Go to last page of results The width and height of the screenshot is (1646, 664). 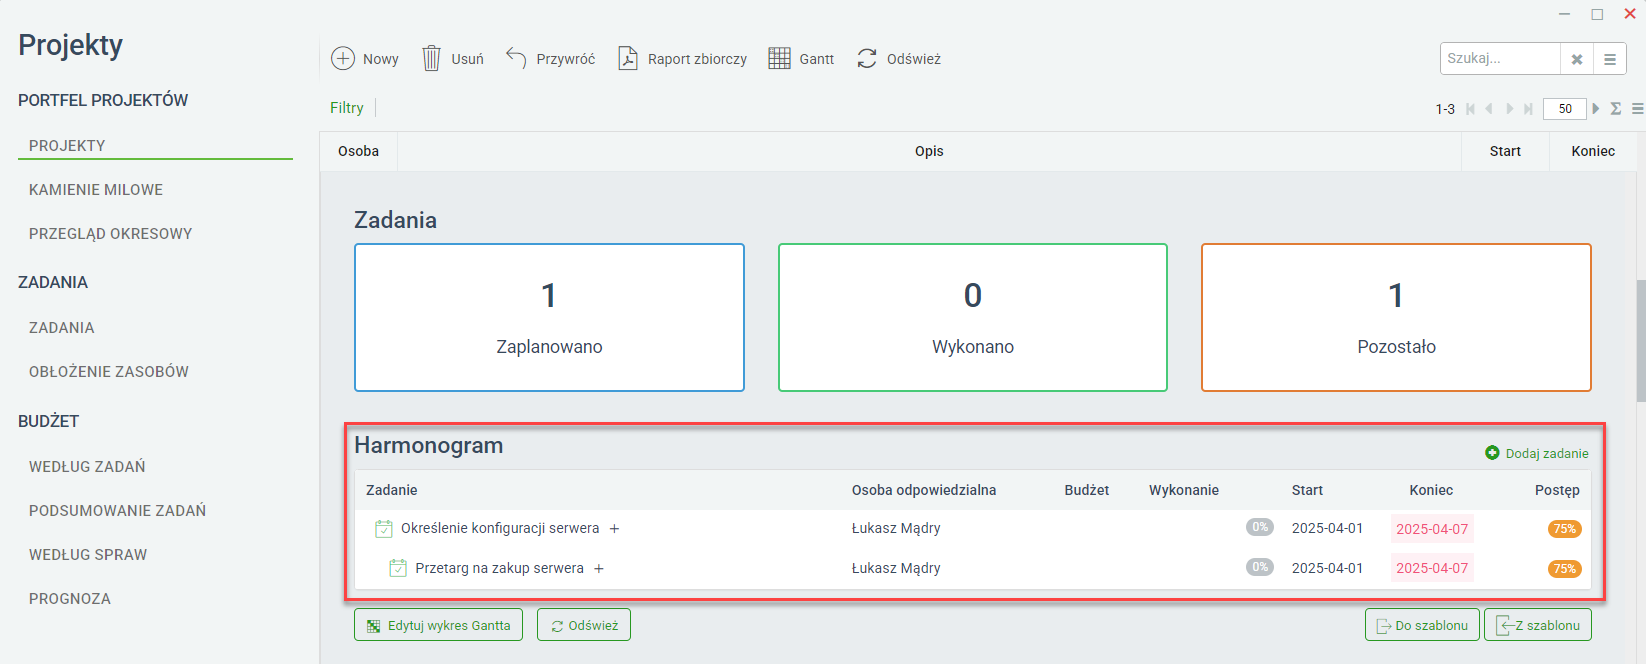[x=1528, y=109]
